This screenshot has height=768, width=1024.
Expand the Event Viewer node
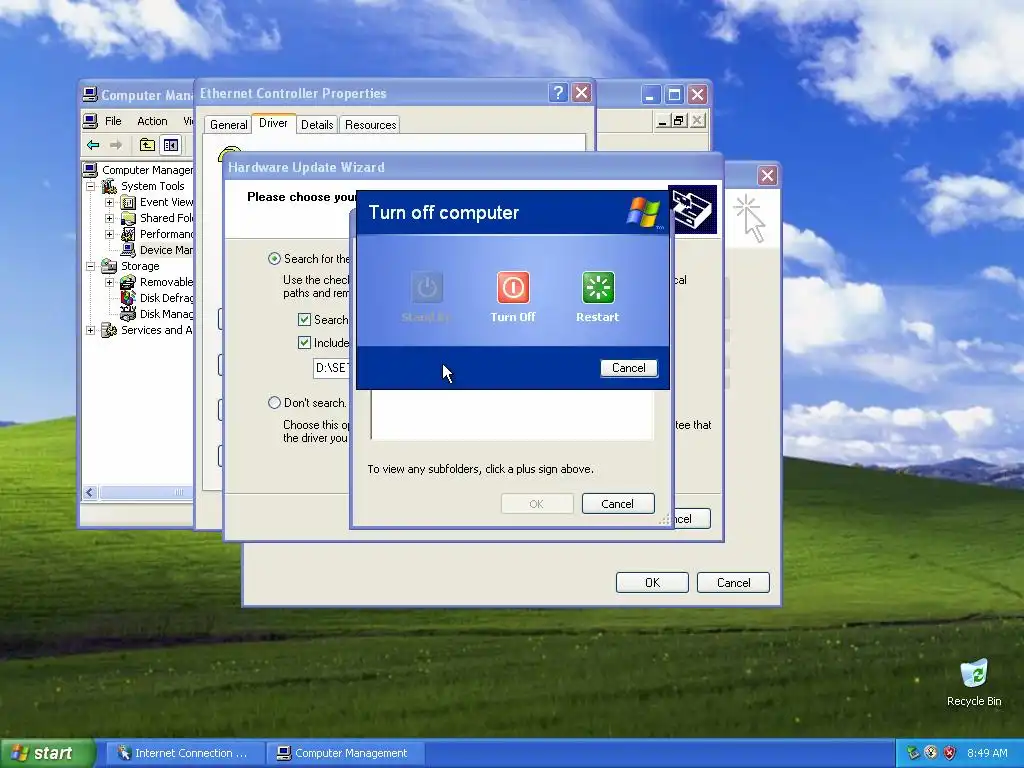pos(110,202)
